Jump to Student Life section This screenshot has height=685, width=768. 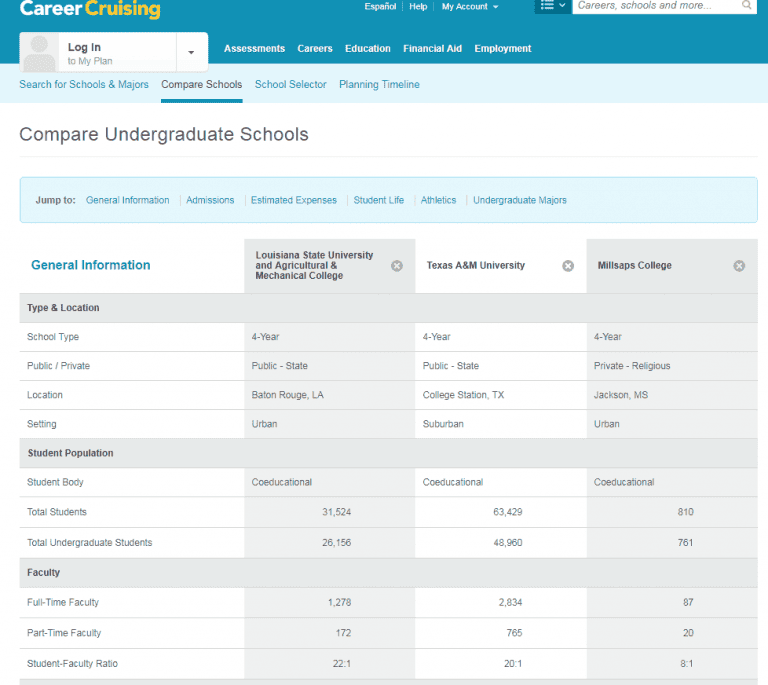pos(379,200)
